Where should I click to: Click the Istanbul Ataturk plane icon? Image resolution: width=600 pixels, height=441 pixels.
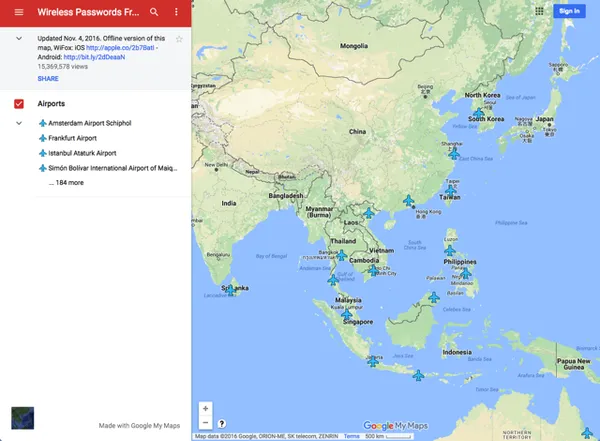point(43,153)
